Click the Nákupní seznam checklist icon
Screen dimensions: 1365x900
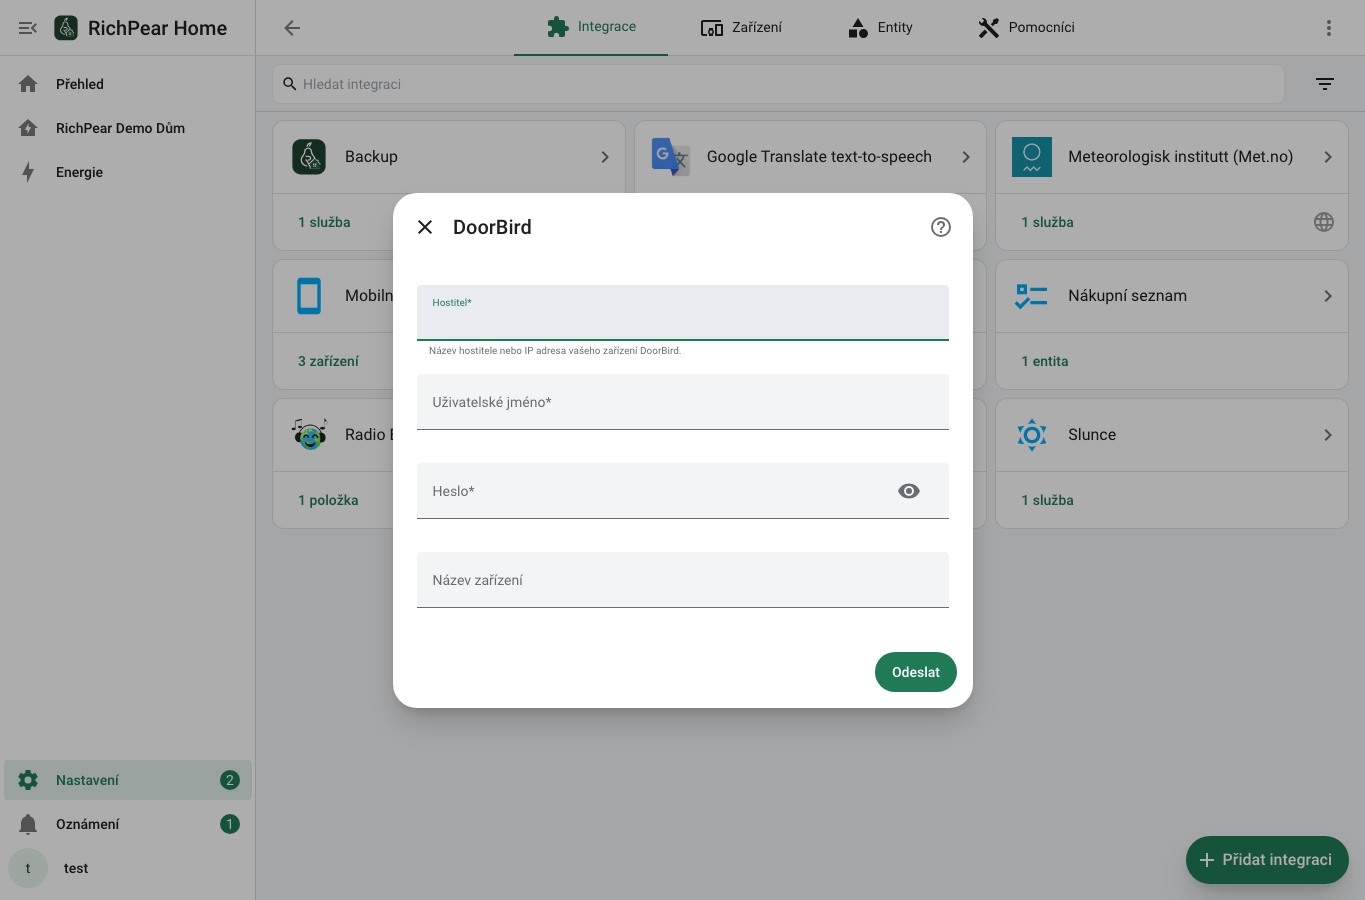coord(1031,296)
